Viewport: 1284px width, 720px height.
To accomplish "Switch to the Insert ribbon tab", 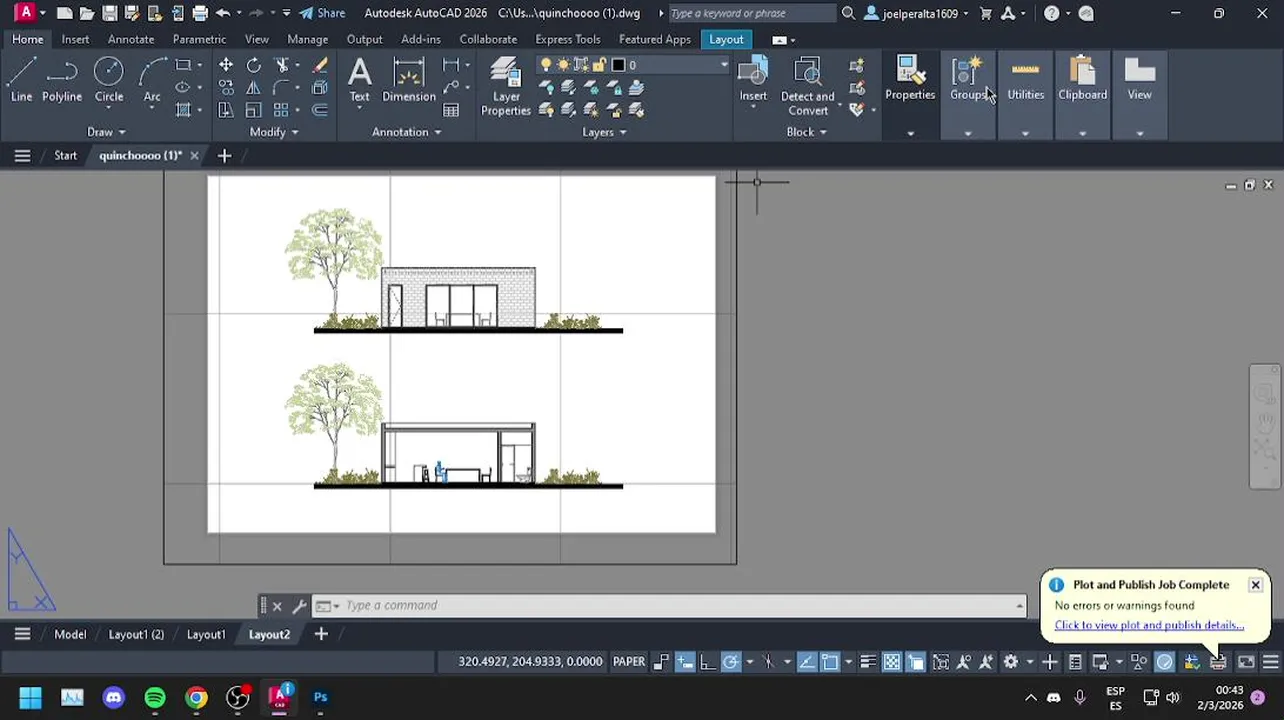I will 75,39.
